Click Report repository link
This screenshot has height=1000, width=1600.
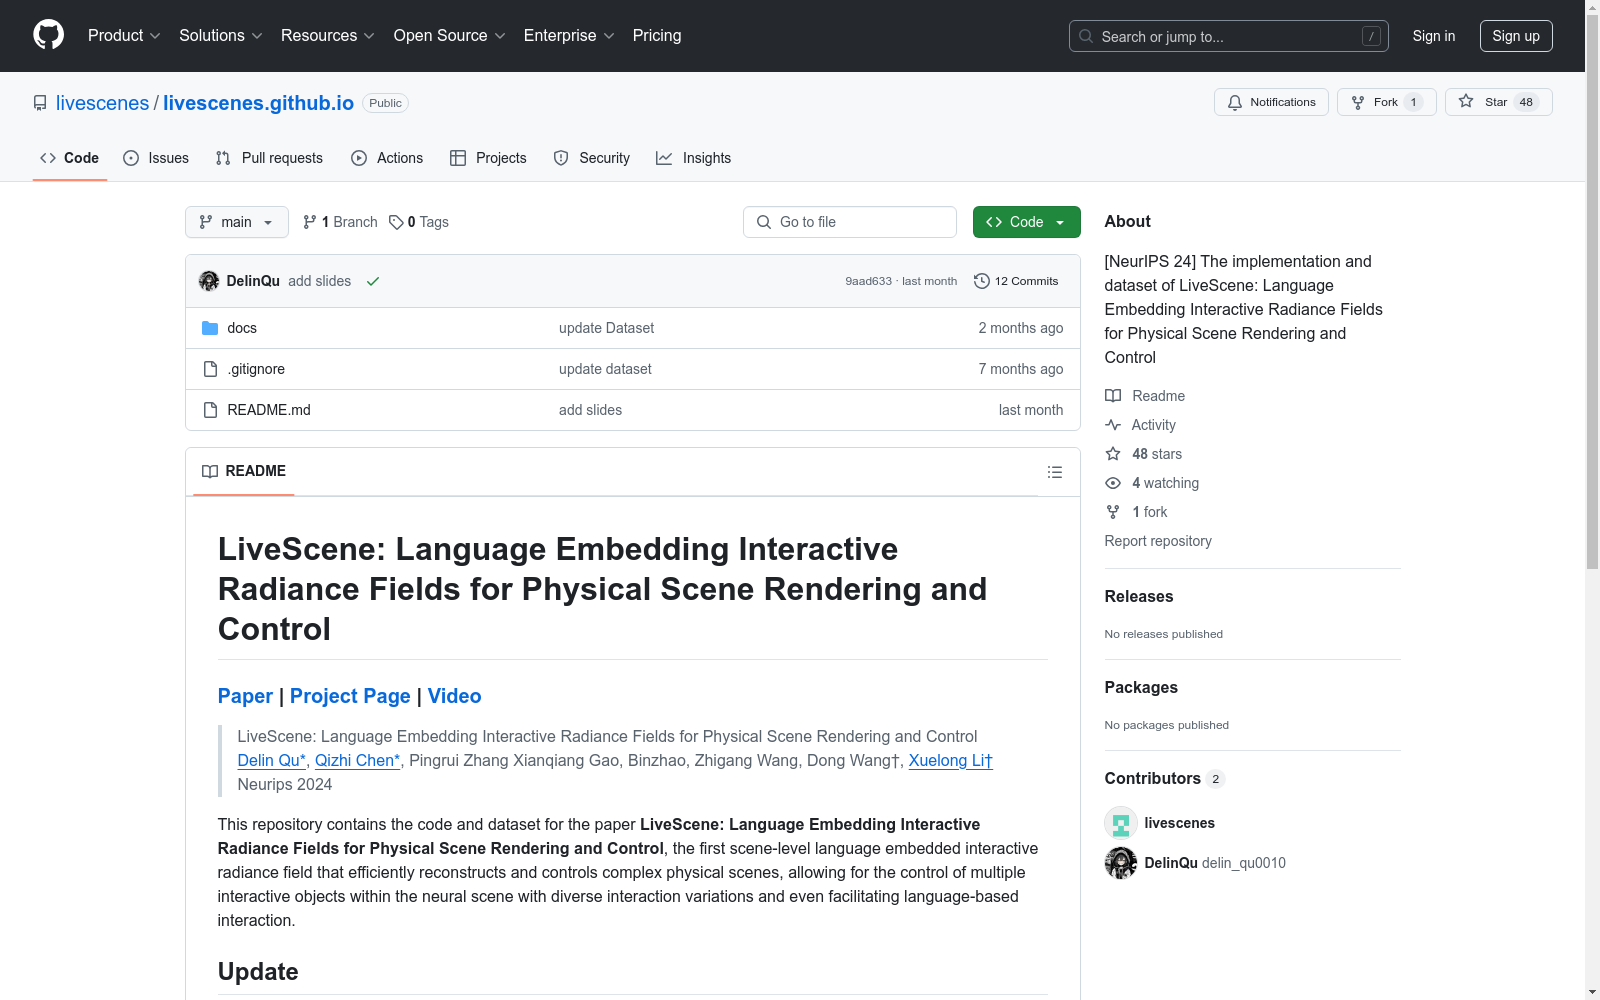1158,541
